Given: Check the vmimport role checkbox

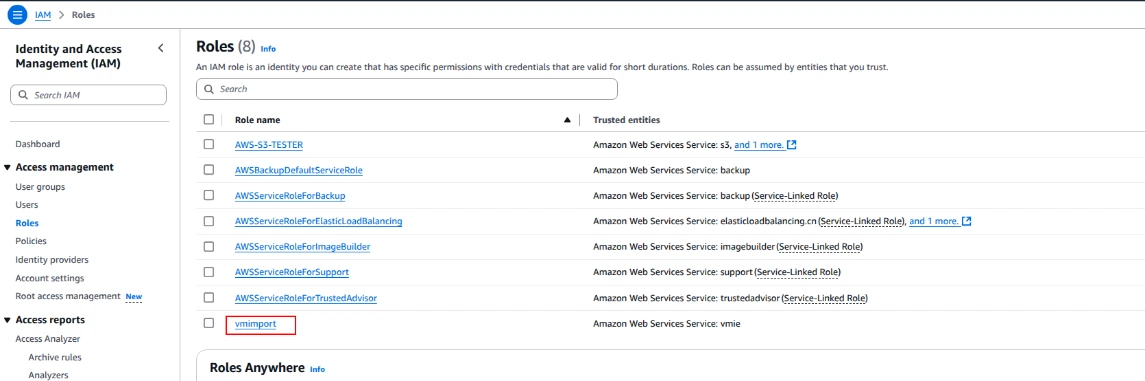Looking at the screenshot, I should [209, 323].
